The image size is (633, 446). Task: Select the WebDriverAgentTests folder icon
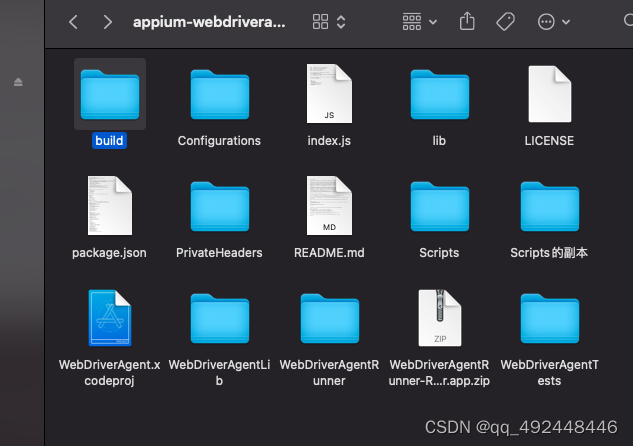(x=550, y=318)
